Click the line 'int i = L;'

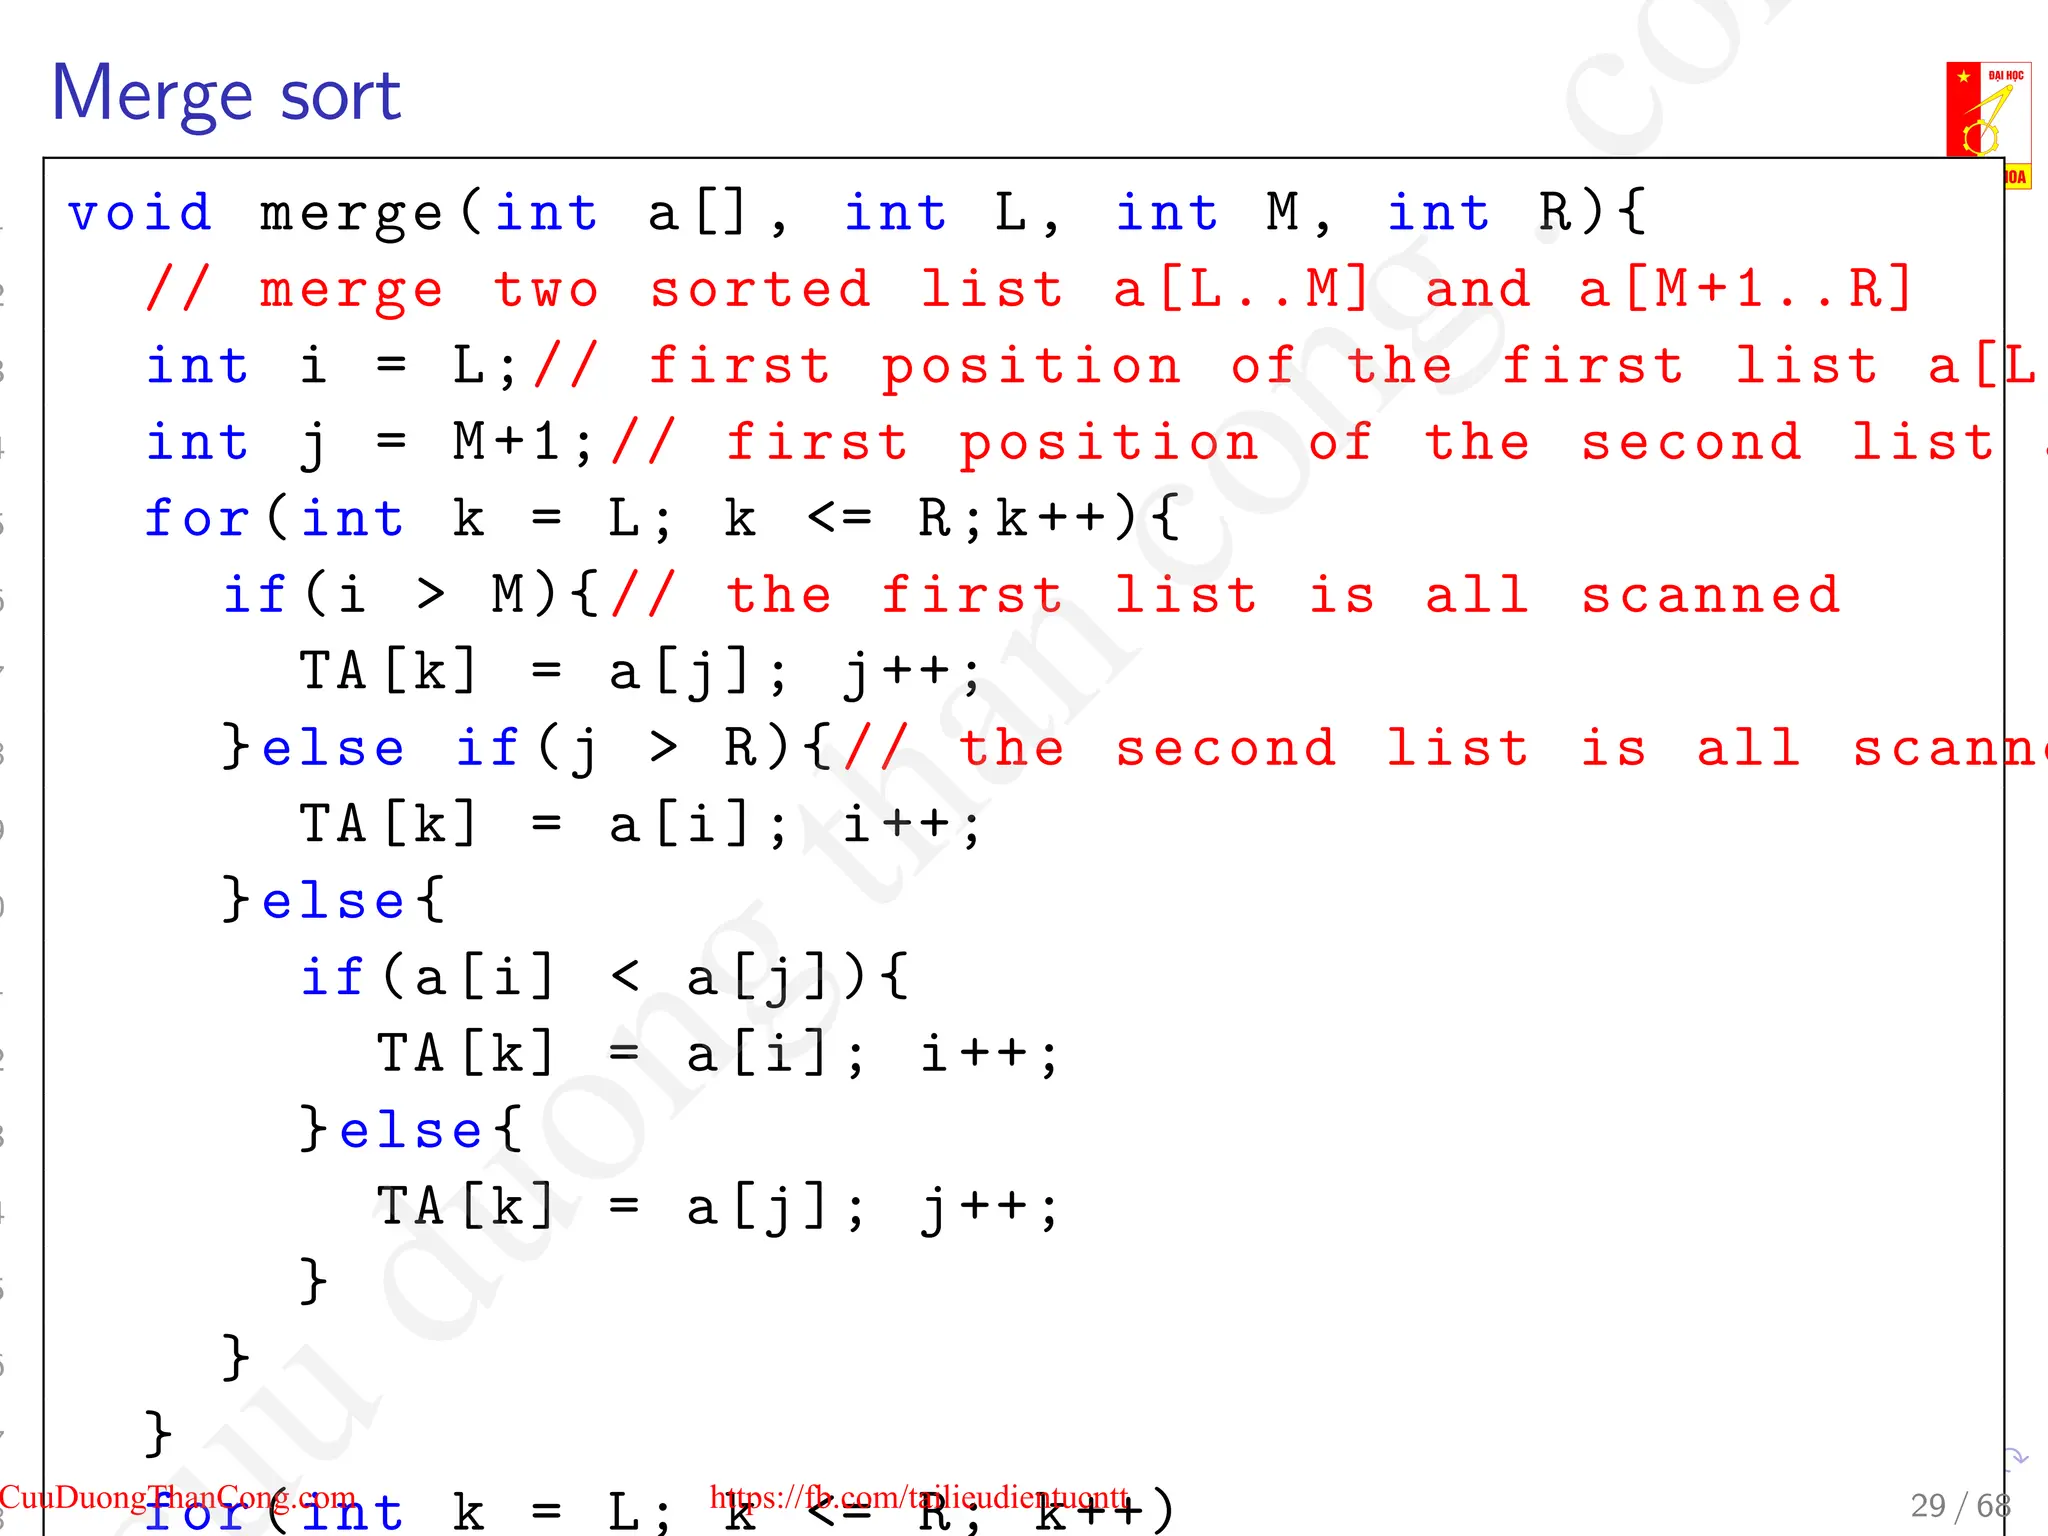(x=332, y=366)
